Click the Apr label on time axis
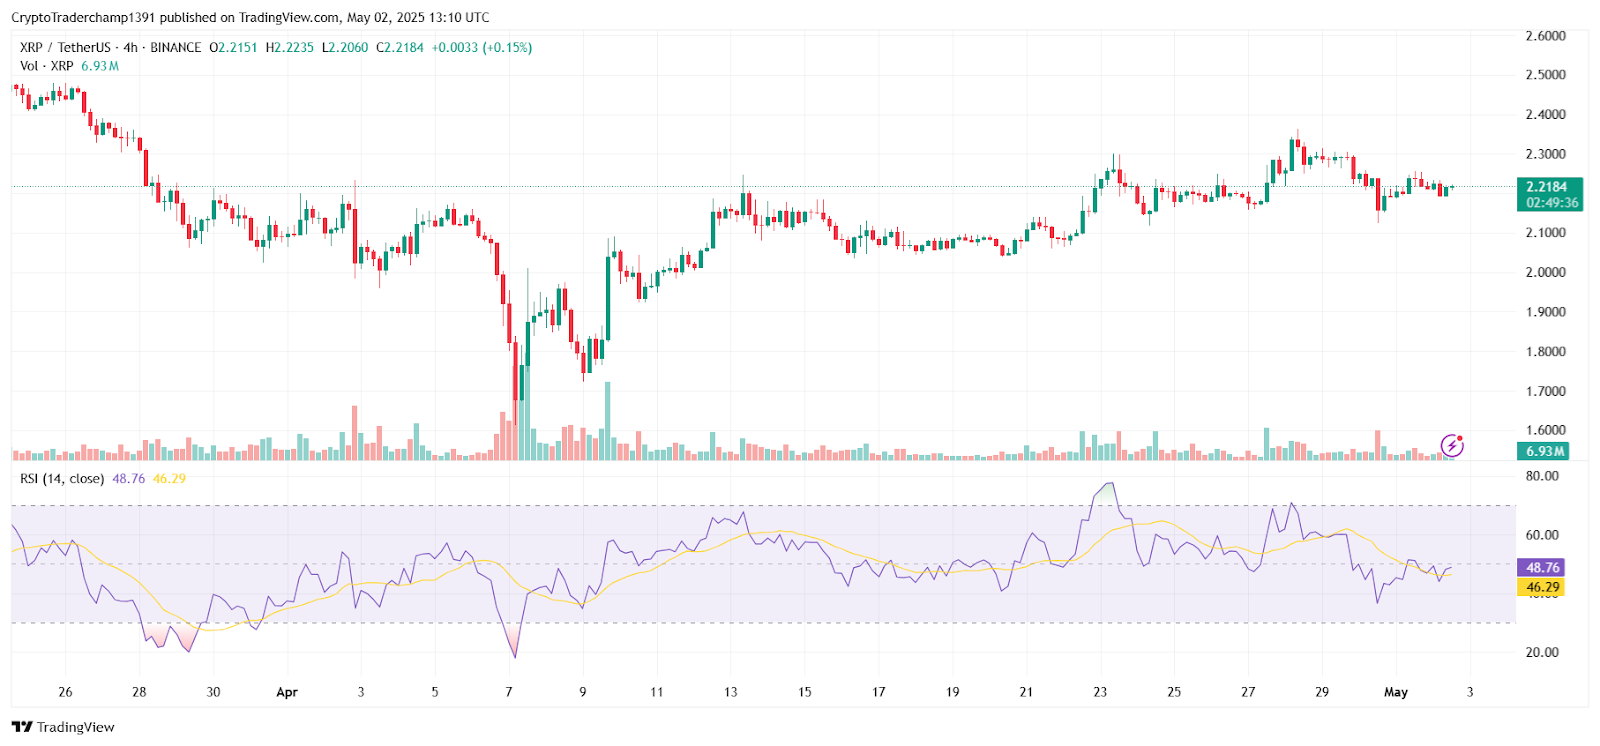The height and width of the screenshot is (746, 1600). tap(287, 692)
